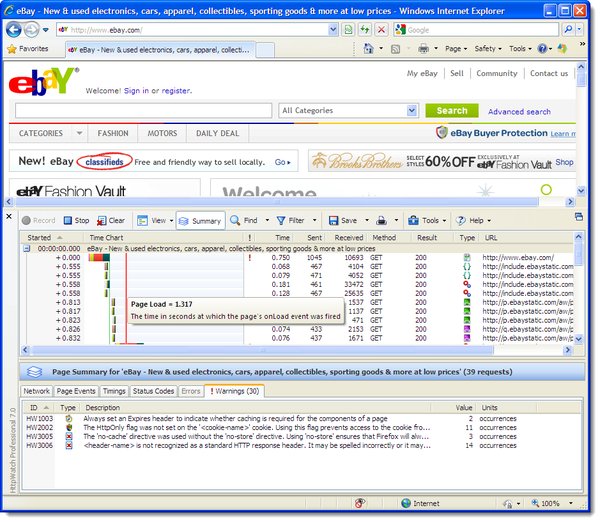The image size is (600, 522).
Task: Open the HttpWatch Tools menu
Action: pyautogui.click(x=427, y=220)
